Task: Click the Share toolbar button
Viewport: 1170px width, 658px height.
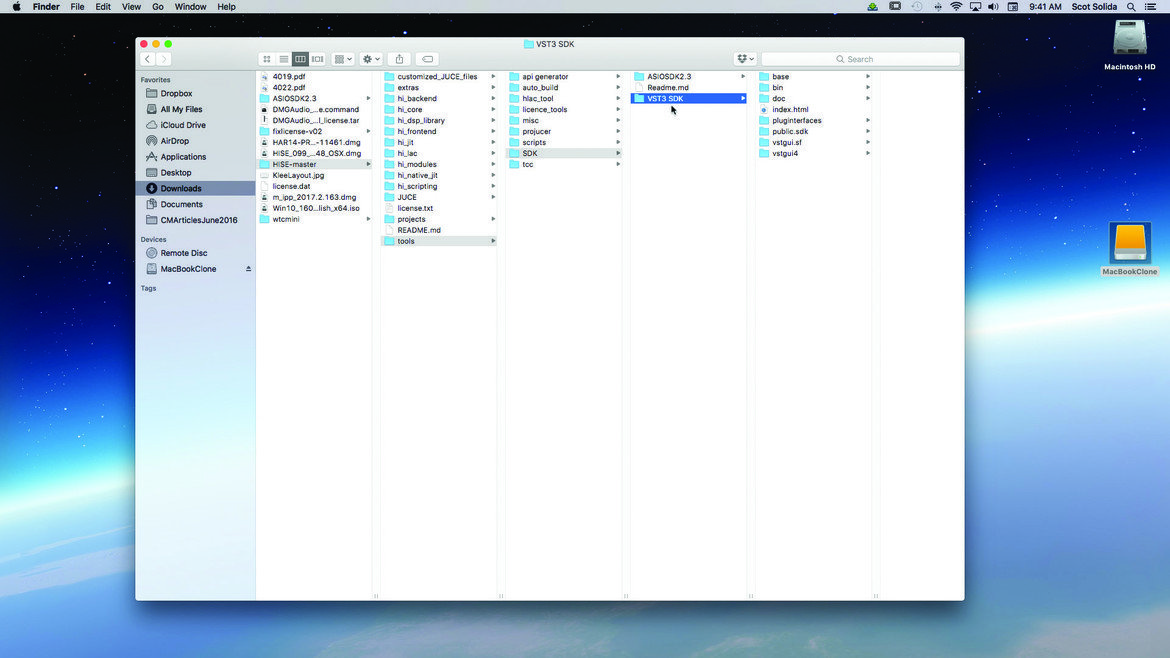Action: click(x=399, y=59)
